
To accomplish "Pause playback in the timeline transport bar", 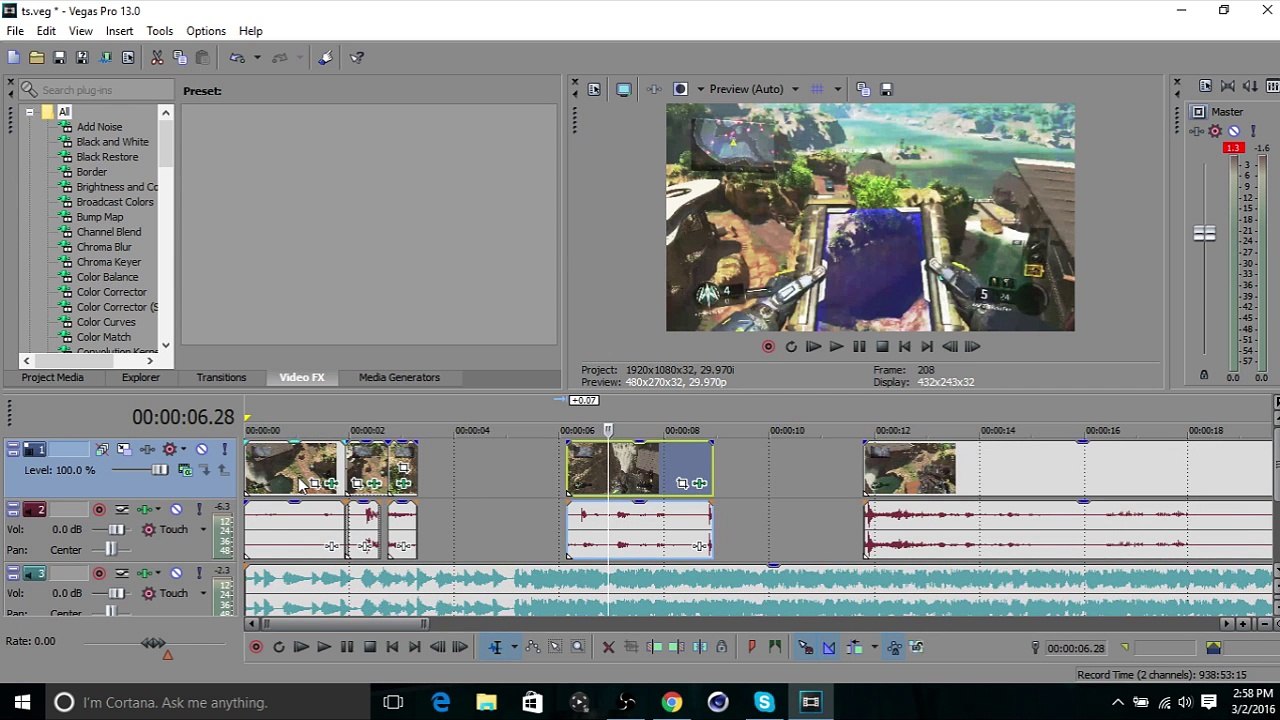I will pyautogui.click(x=346, y=648).
